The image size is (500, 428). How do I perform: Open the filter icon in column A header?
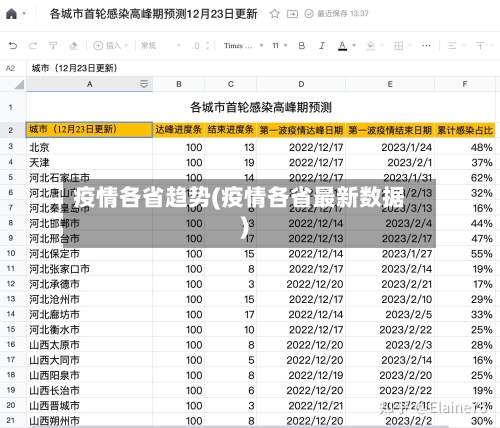[144, 84]
